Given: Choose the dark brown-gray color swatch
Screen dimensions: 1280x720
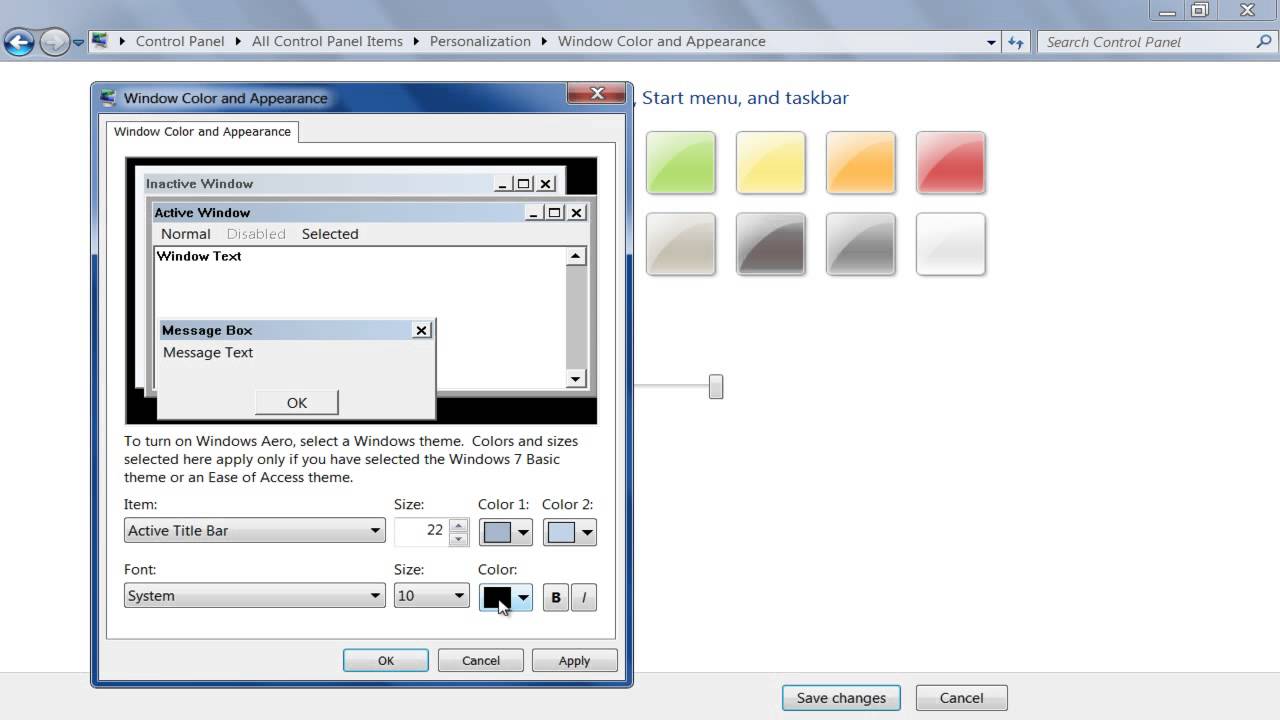Looking at the screenshot, I should click(x=771, y=244).
